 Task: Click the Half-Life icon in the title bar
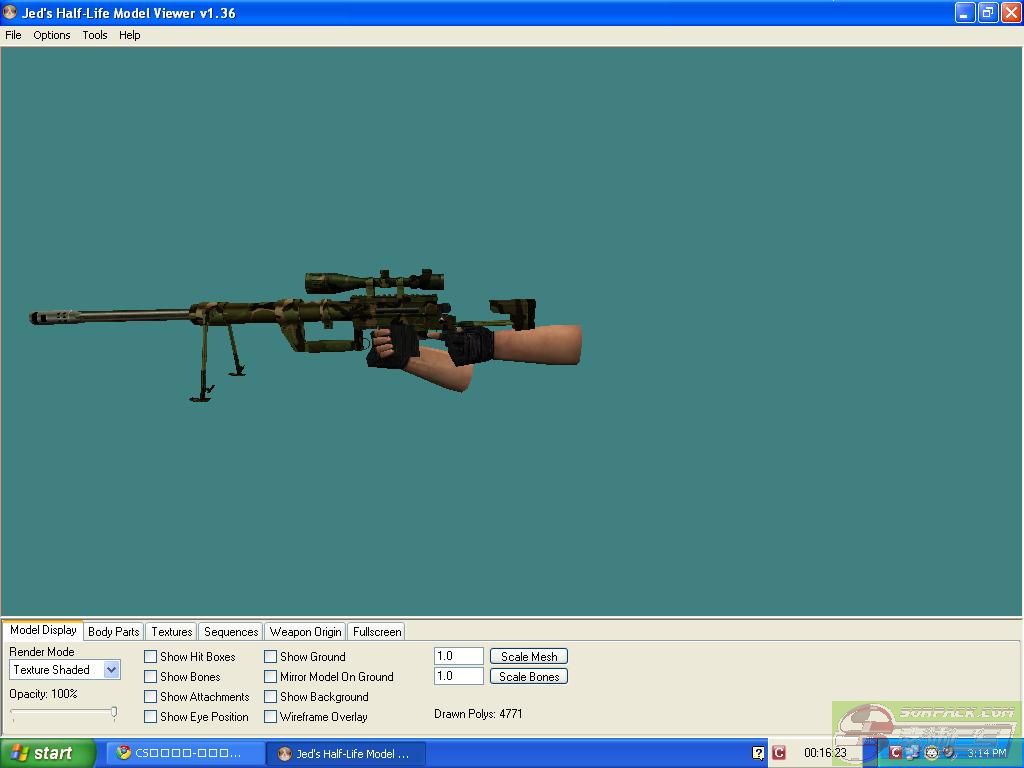(11, 13)
